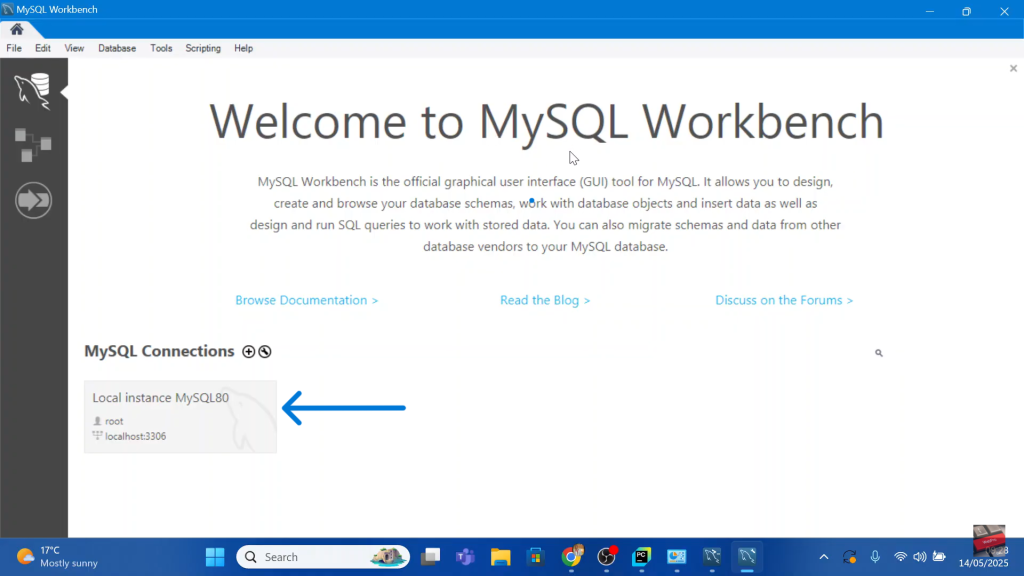Viewport: 1024px width, 576px height.
Task: Open Wi-Fi network settings in tray
Action: [x=901, y=557]
